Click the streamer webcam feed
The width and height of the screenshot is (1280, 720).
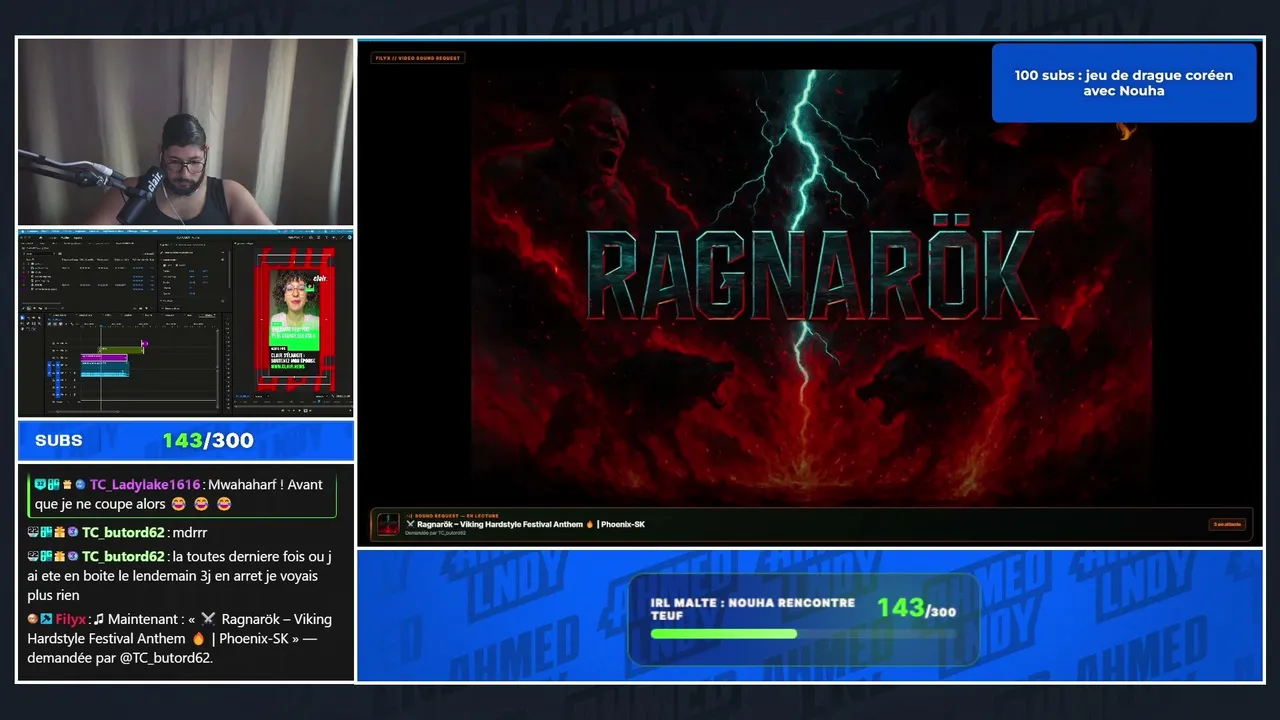186,132
